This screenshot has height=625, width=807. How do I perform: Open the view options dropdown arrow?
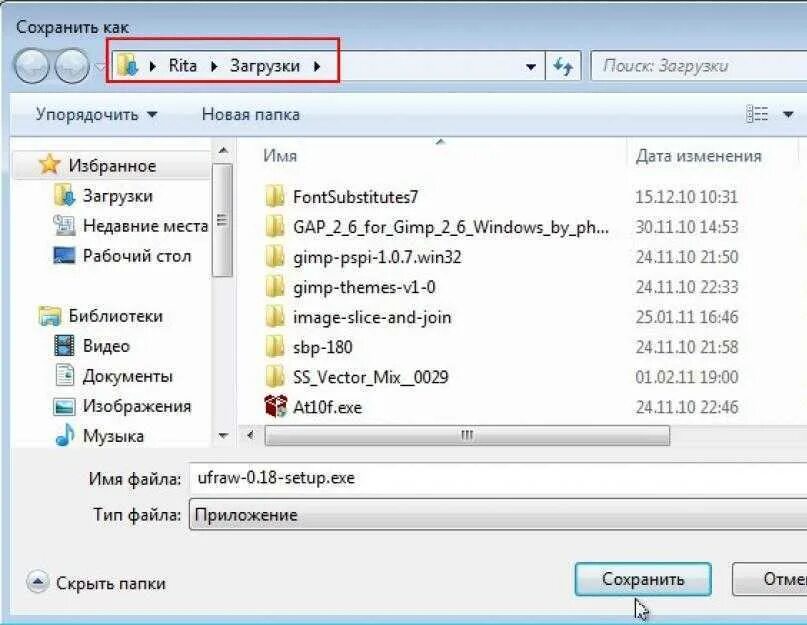click(787, 114)
